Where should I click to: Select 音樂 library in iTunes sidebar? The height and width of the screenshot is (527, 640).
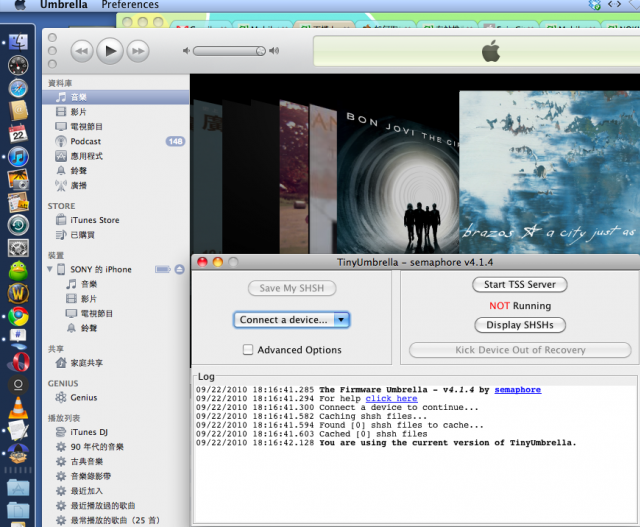[x=116, y=97]
